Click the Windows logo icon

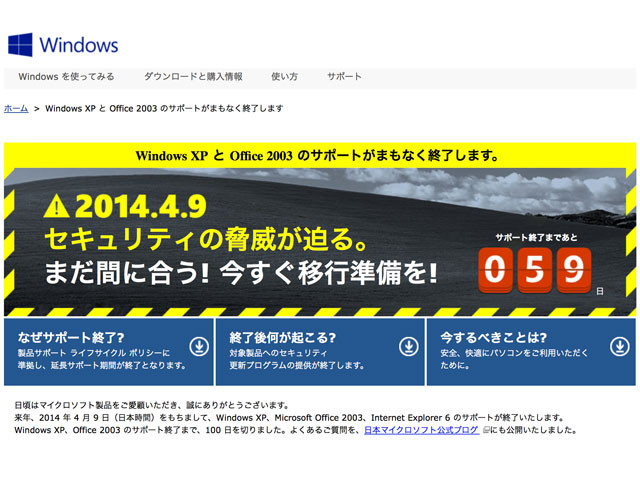(20, 44)
